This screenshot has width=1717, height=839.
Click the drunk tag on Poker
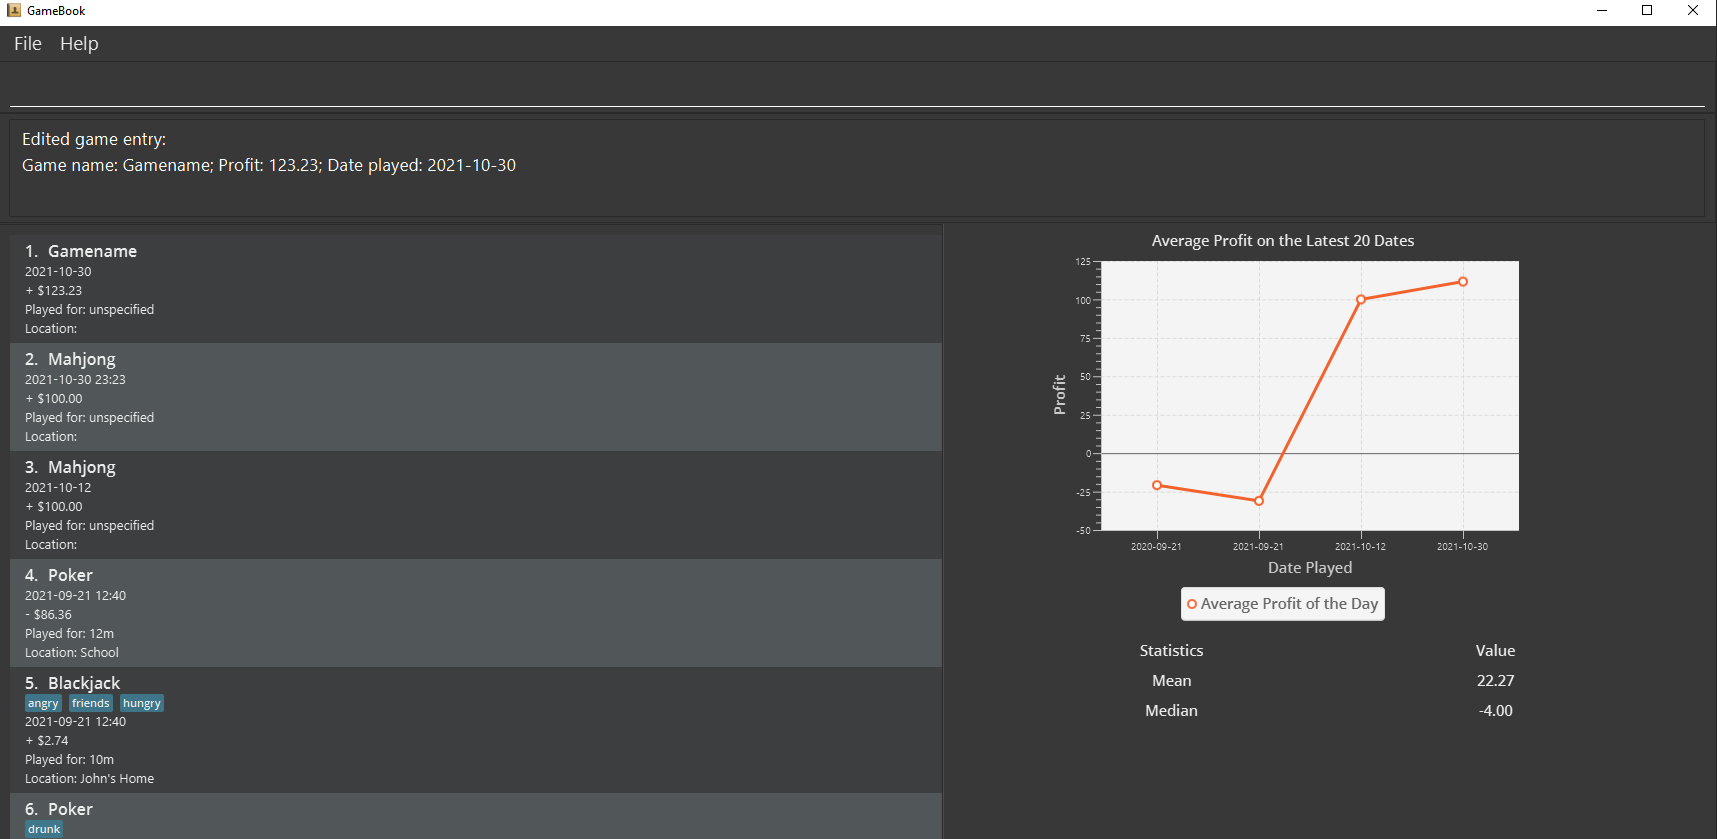tap(44, 829)
